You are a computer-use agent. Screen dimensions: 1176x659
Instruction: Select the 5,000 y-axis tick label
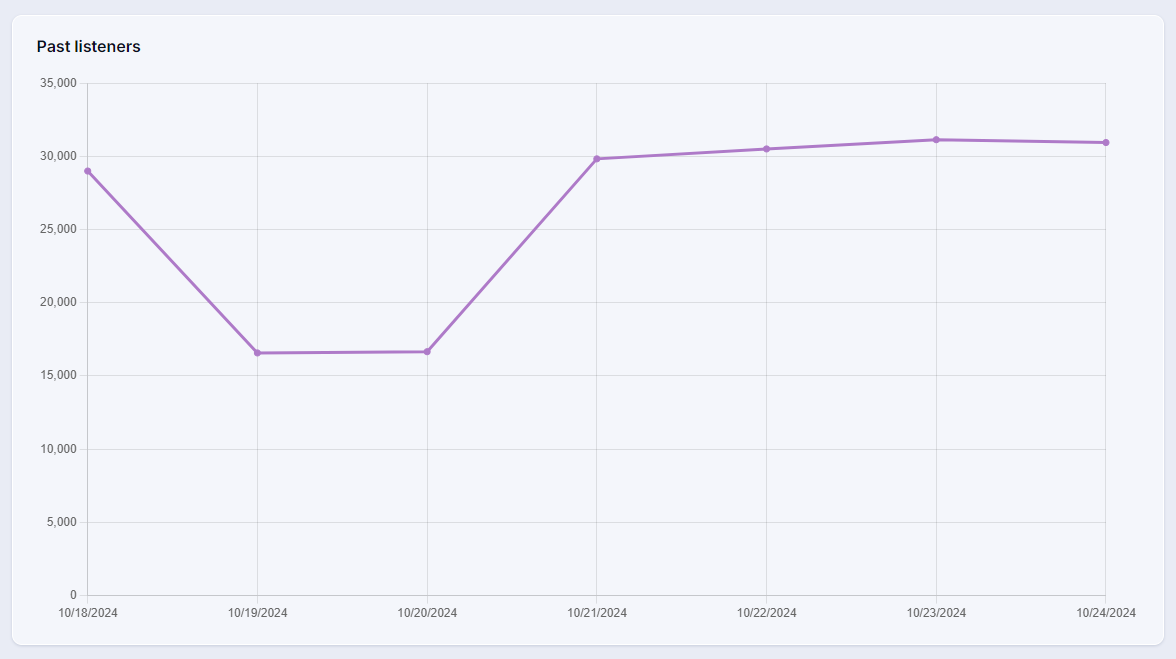point(61,522)
